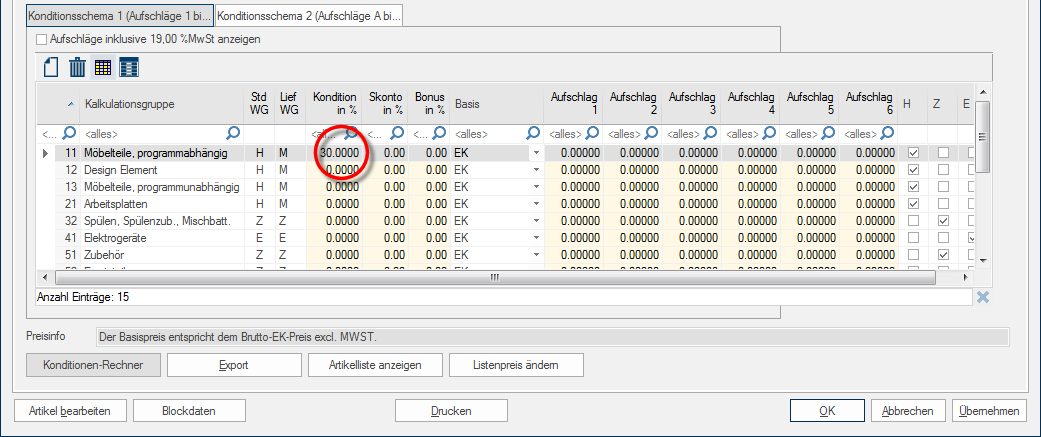1041x437 pixels.
Task: Open the Konditionen-Rechner
Action: click(92, 365)
